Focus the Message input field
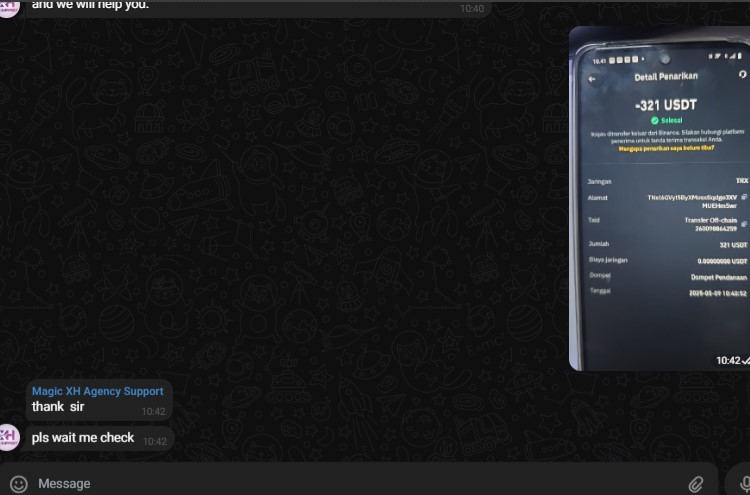The width and height of the screenshot is (750, 495). (x=350, y=484)
